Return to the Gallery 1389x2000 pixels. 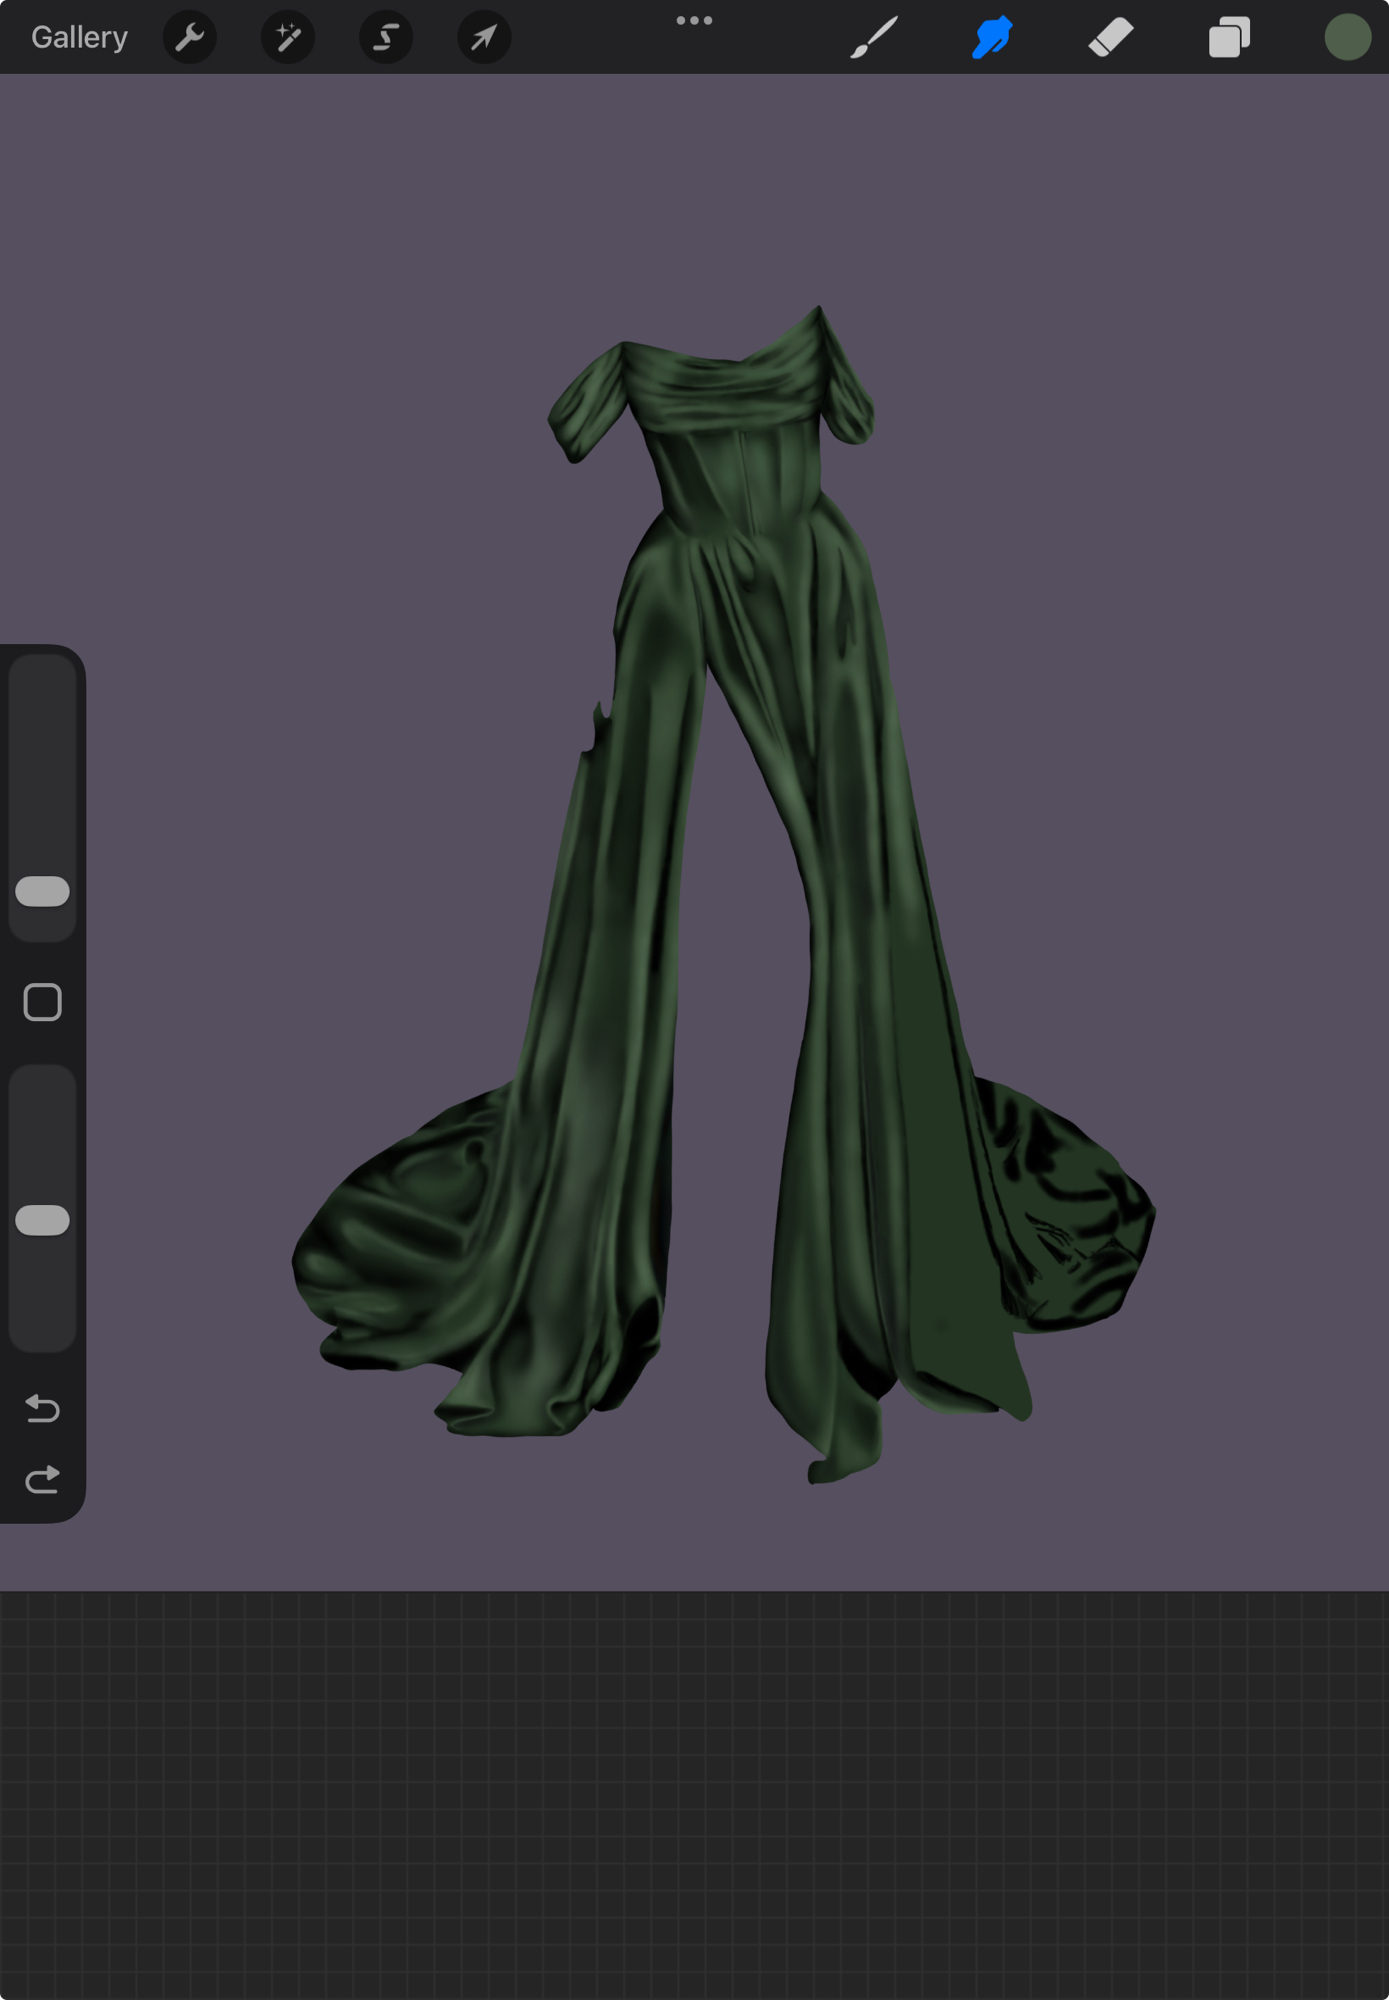(79, 38)
